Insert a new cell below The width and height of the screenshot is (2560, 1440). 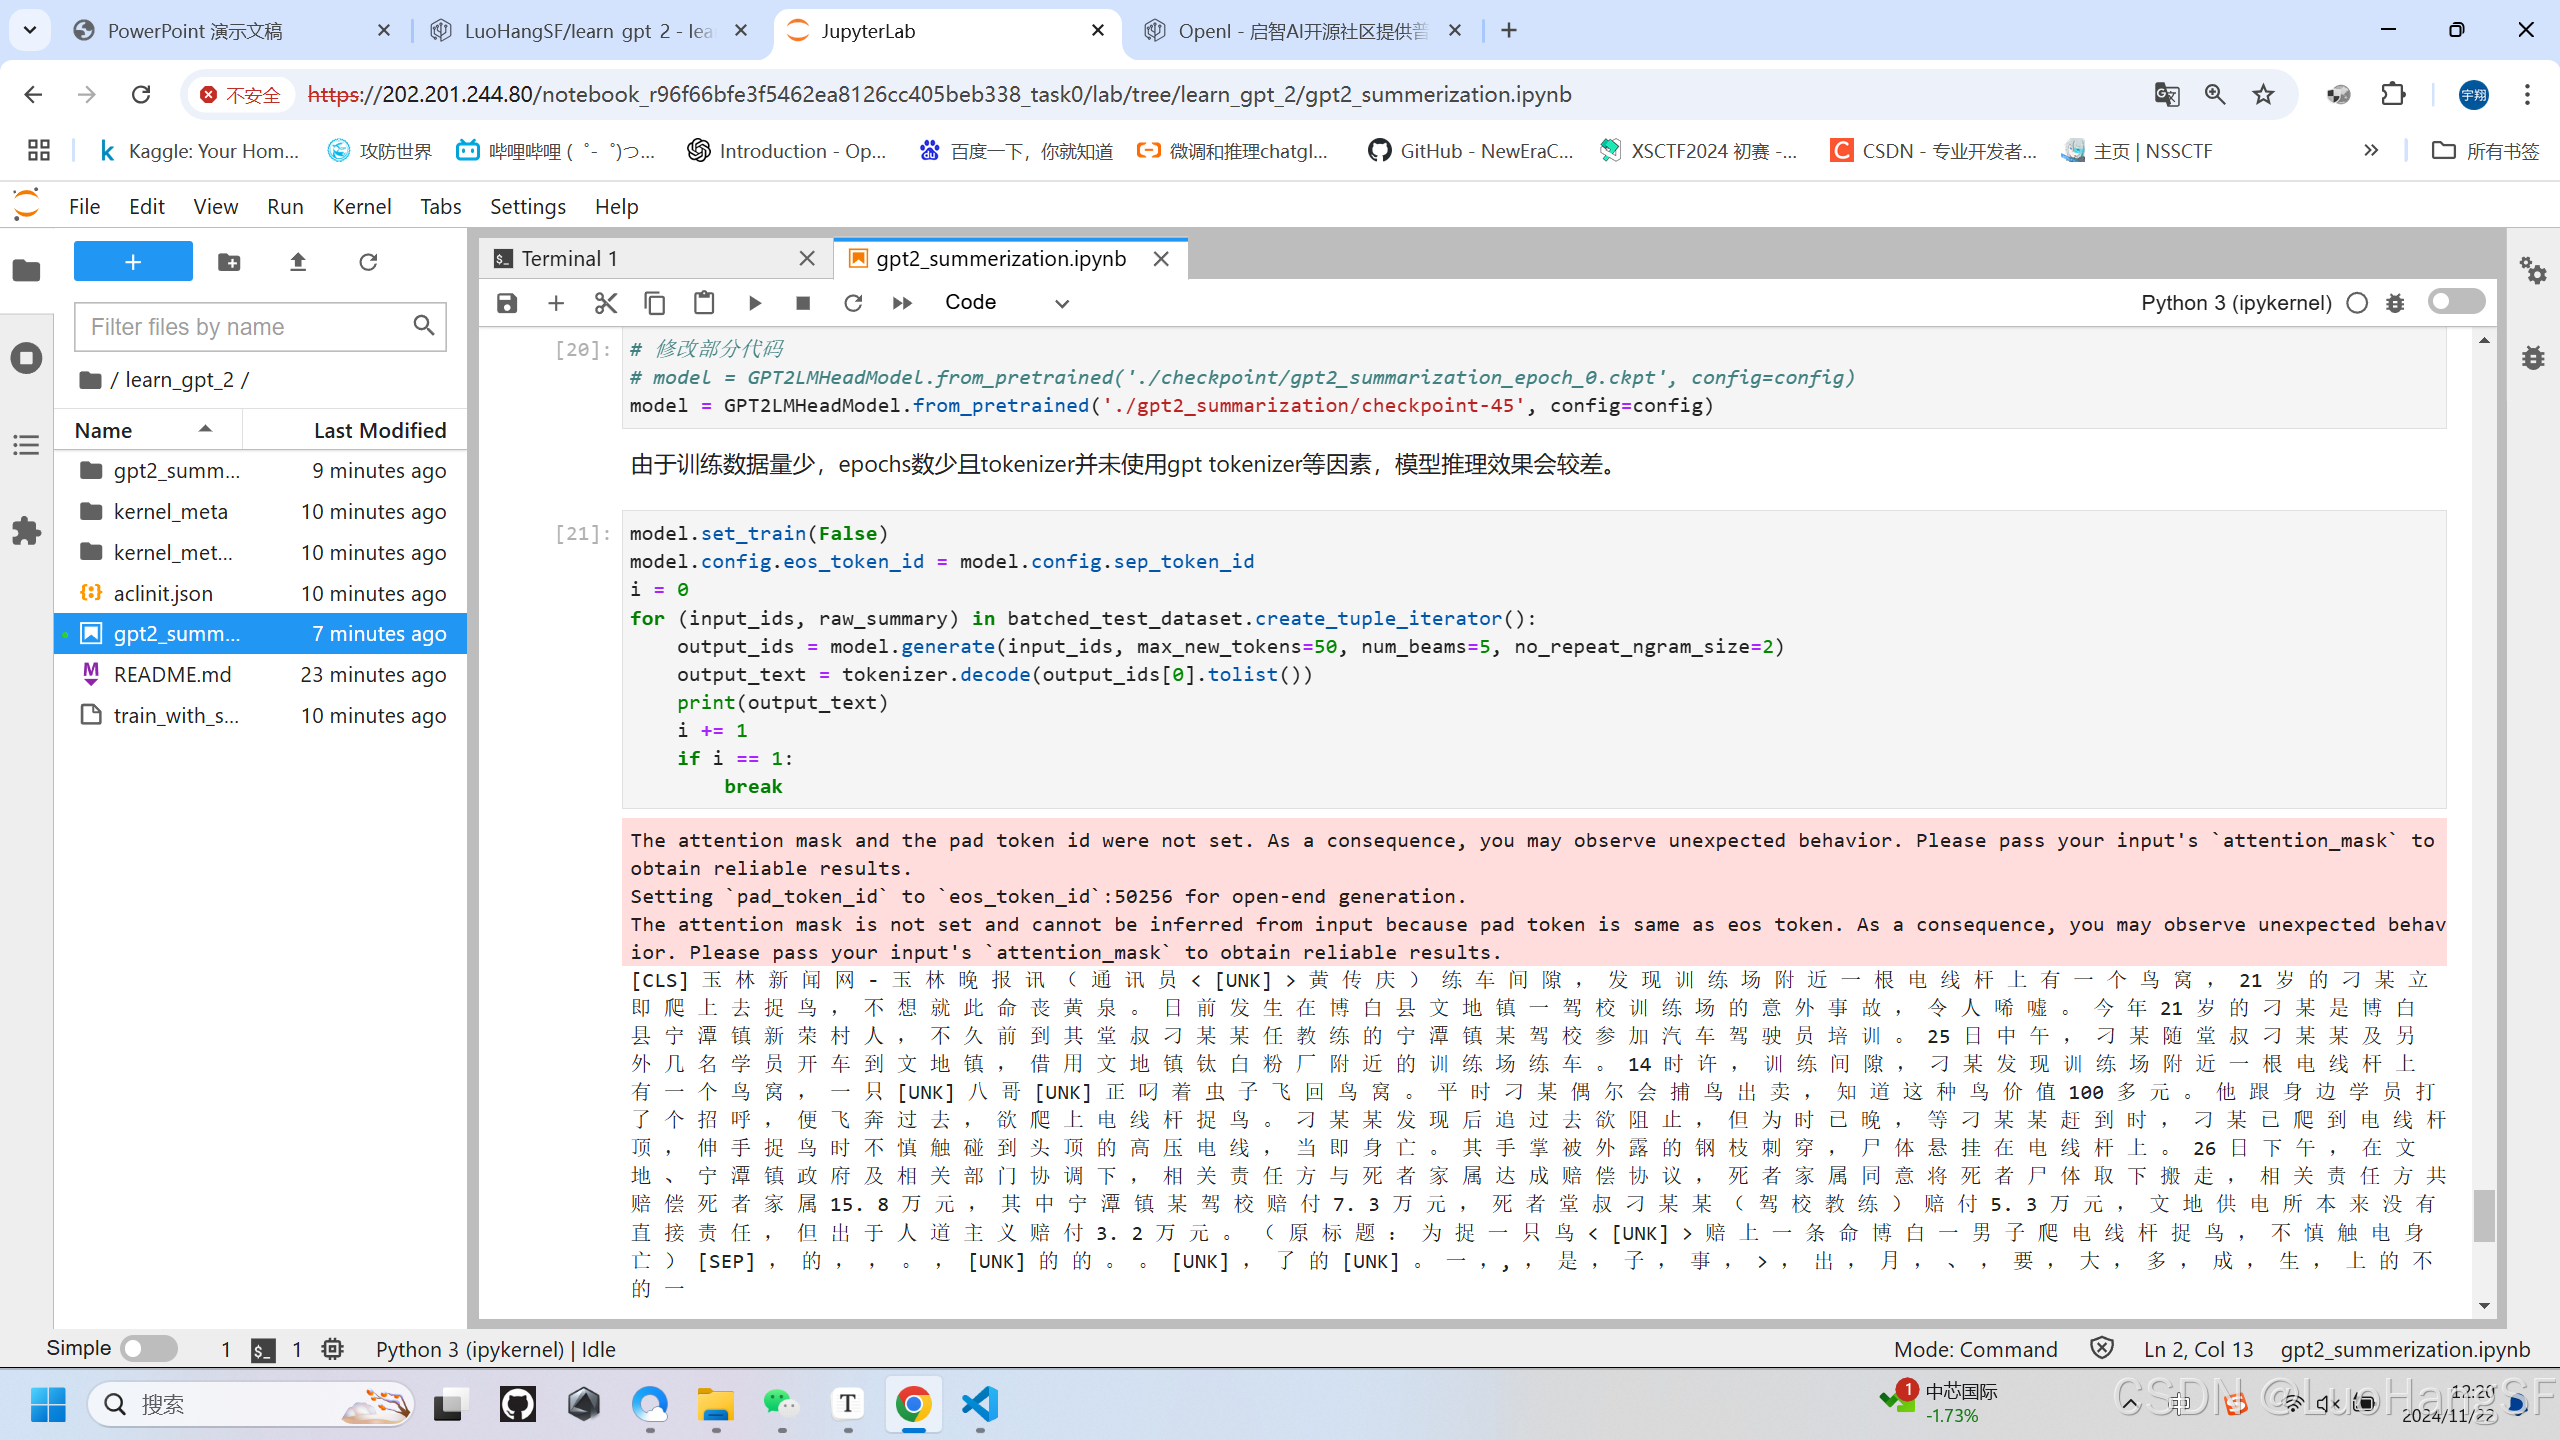pyautogui.click(x=556, y=302)
